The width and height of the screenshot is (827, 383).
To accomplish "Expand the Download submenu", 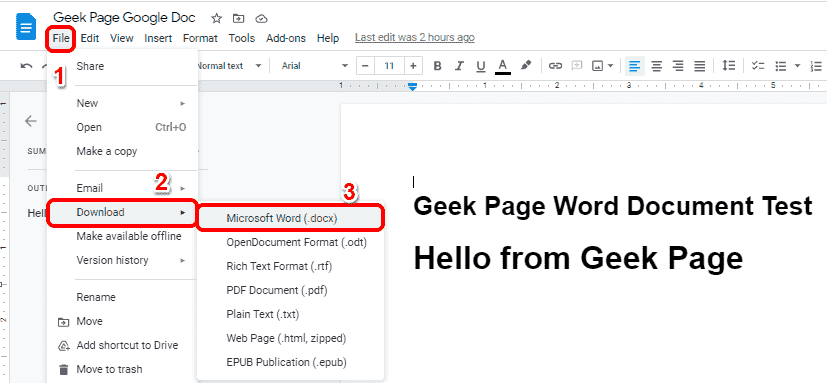I will [x=122, y=212].
